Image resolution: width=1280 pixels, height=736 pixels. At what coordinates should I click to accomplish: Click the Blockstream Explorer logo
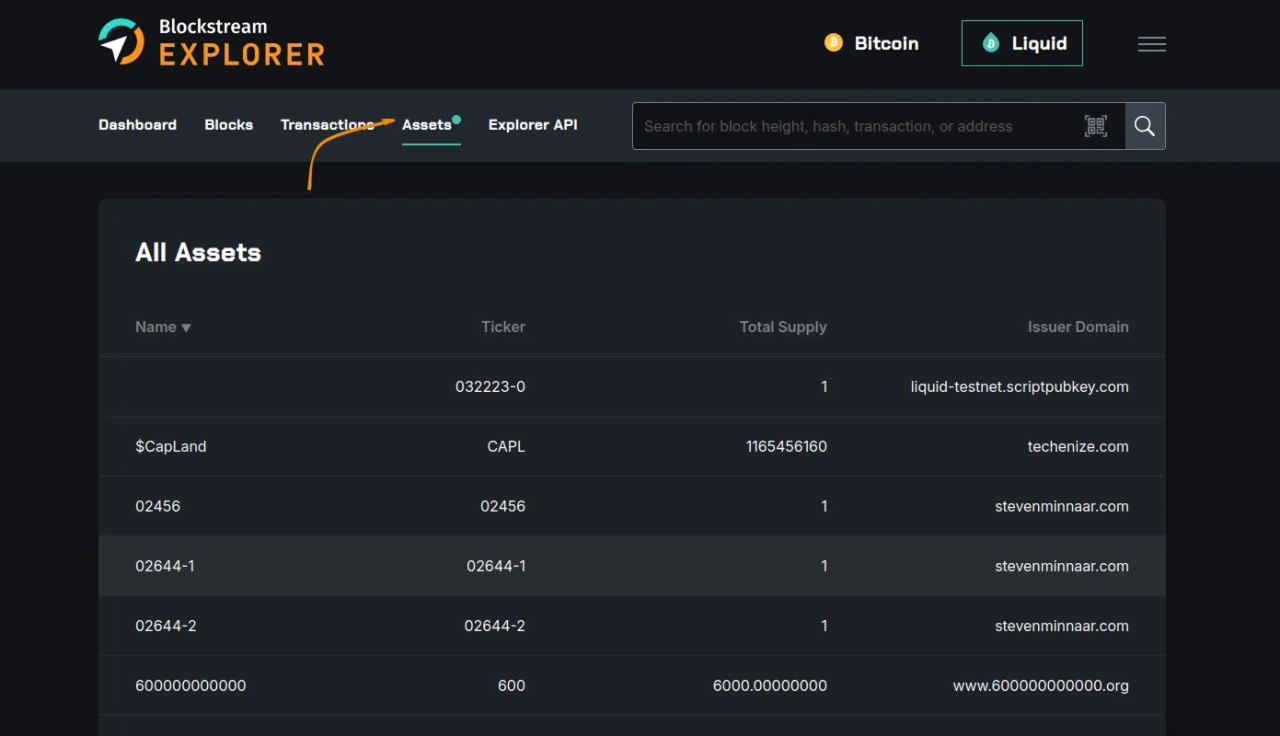pyautogui.click(x=211, y=43)
